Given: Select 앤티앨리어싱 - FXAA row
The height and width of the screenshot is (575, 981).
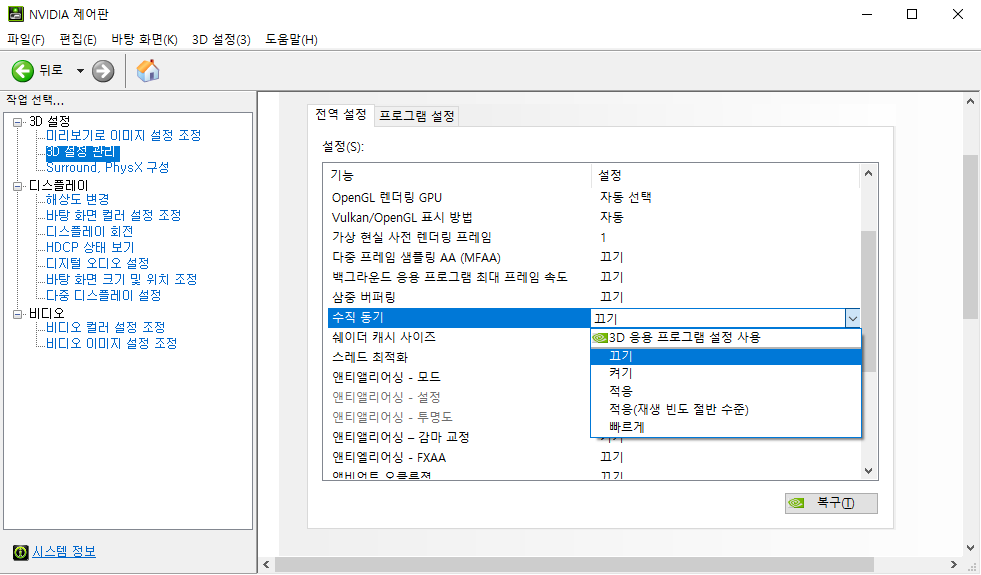Looking at the screenshot, I should (x=594, y=457).
